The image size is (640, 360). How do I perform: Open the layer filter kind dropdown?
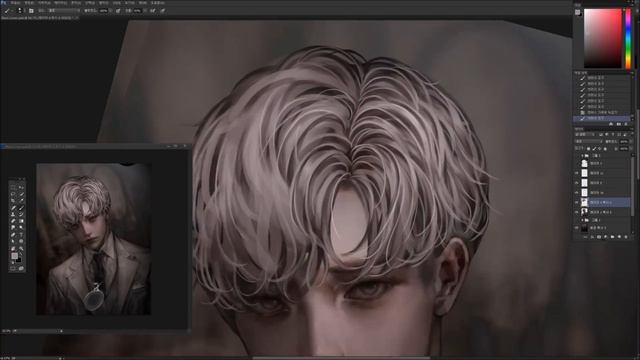pos(585,134)
